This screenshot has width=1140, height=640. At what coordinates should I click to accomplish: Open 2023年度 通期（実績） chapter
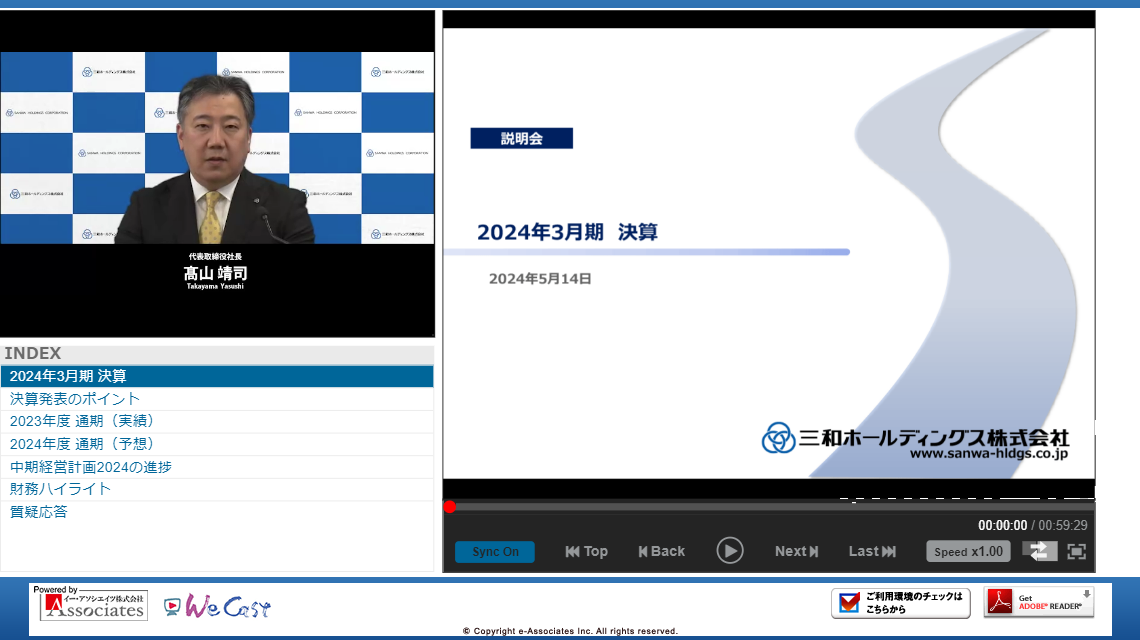[82, 421]
